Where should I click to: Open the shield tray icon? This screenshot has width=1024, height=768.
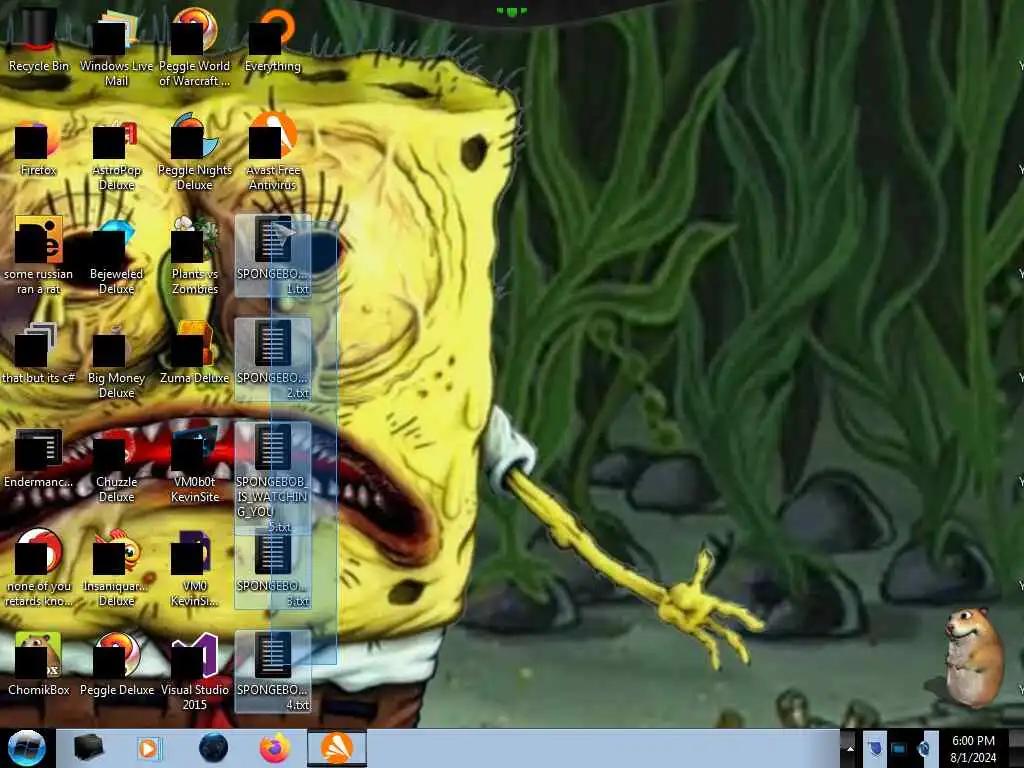click(874, 748)
